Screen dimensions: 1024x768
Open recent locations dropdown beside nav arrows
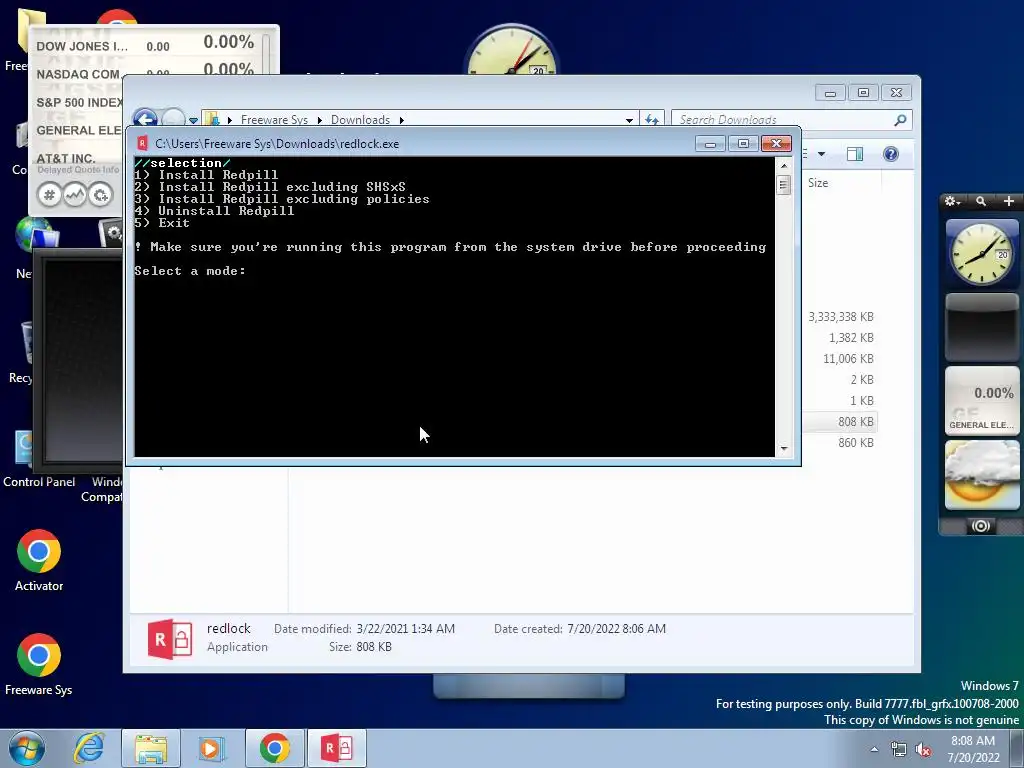pyautogui.click(x=193, y=121)
